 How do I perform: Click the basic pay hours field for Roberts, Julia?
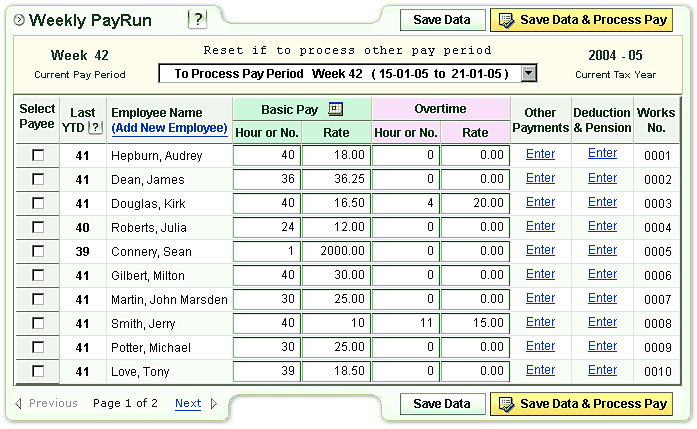(x=266, y=227)
